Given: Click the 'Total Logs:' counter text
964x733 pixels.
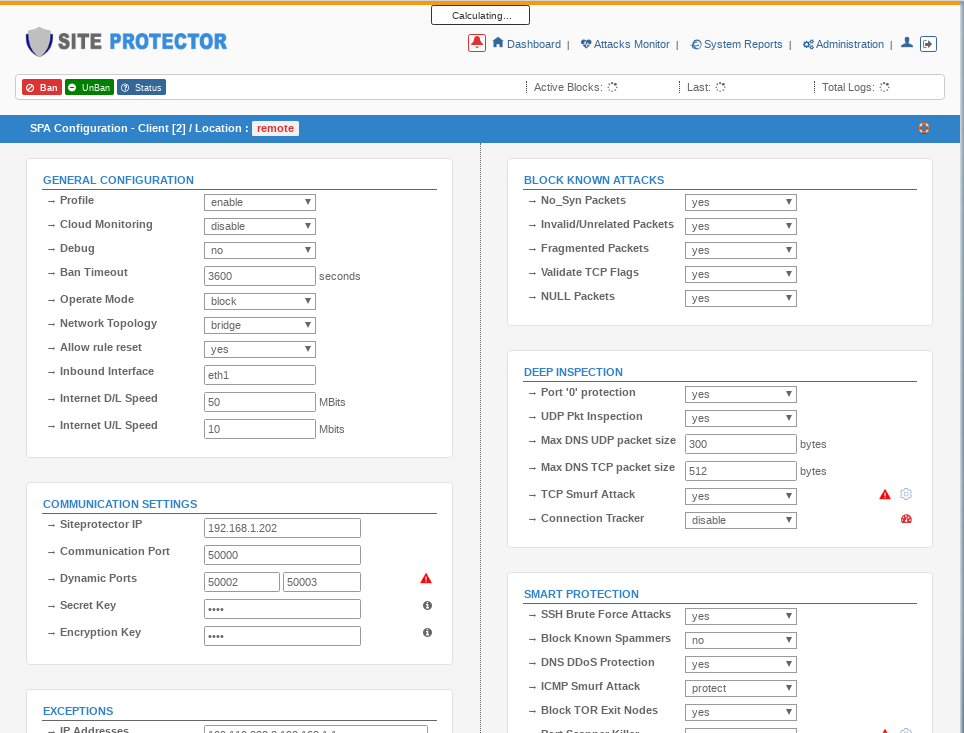Looking at the screenshot, I should pyautogui.click(x=848, y=87).
